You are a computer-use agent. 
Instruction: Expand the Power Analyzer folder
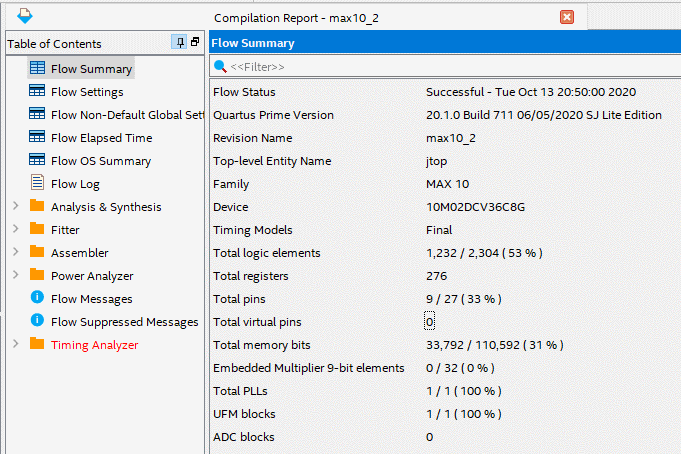[15, 276]
